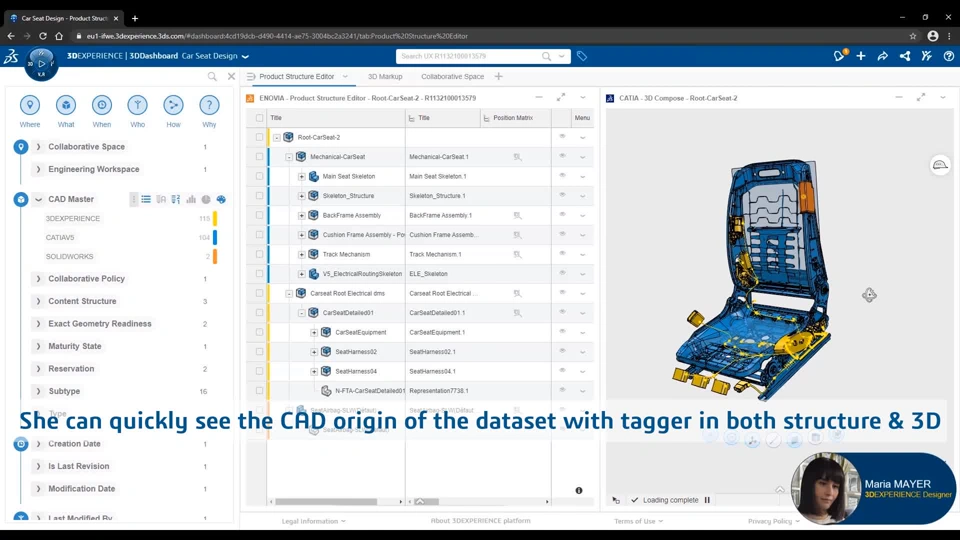Filter by SOLIDWORKS CAD Master tag
This screenshot has width=960, height=540.
click(69, 257)
